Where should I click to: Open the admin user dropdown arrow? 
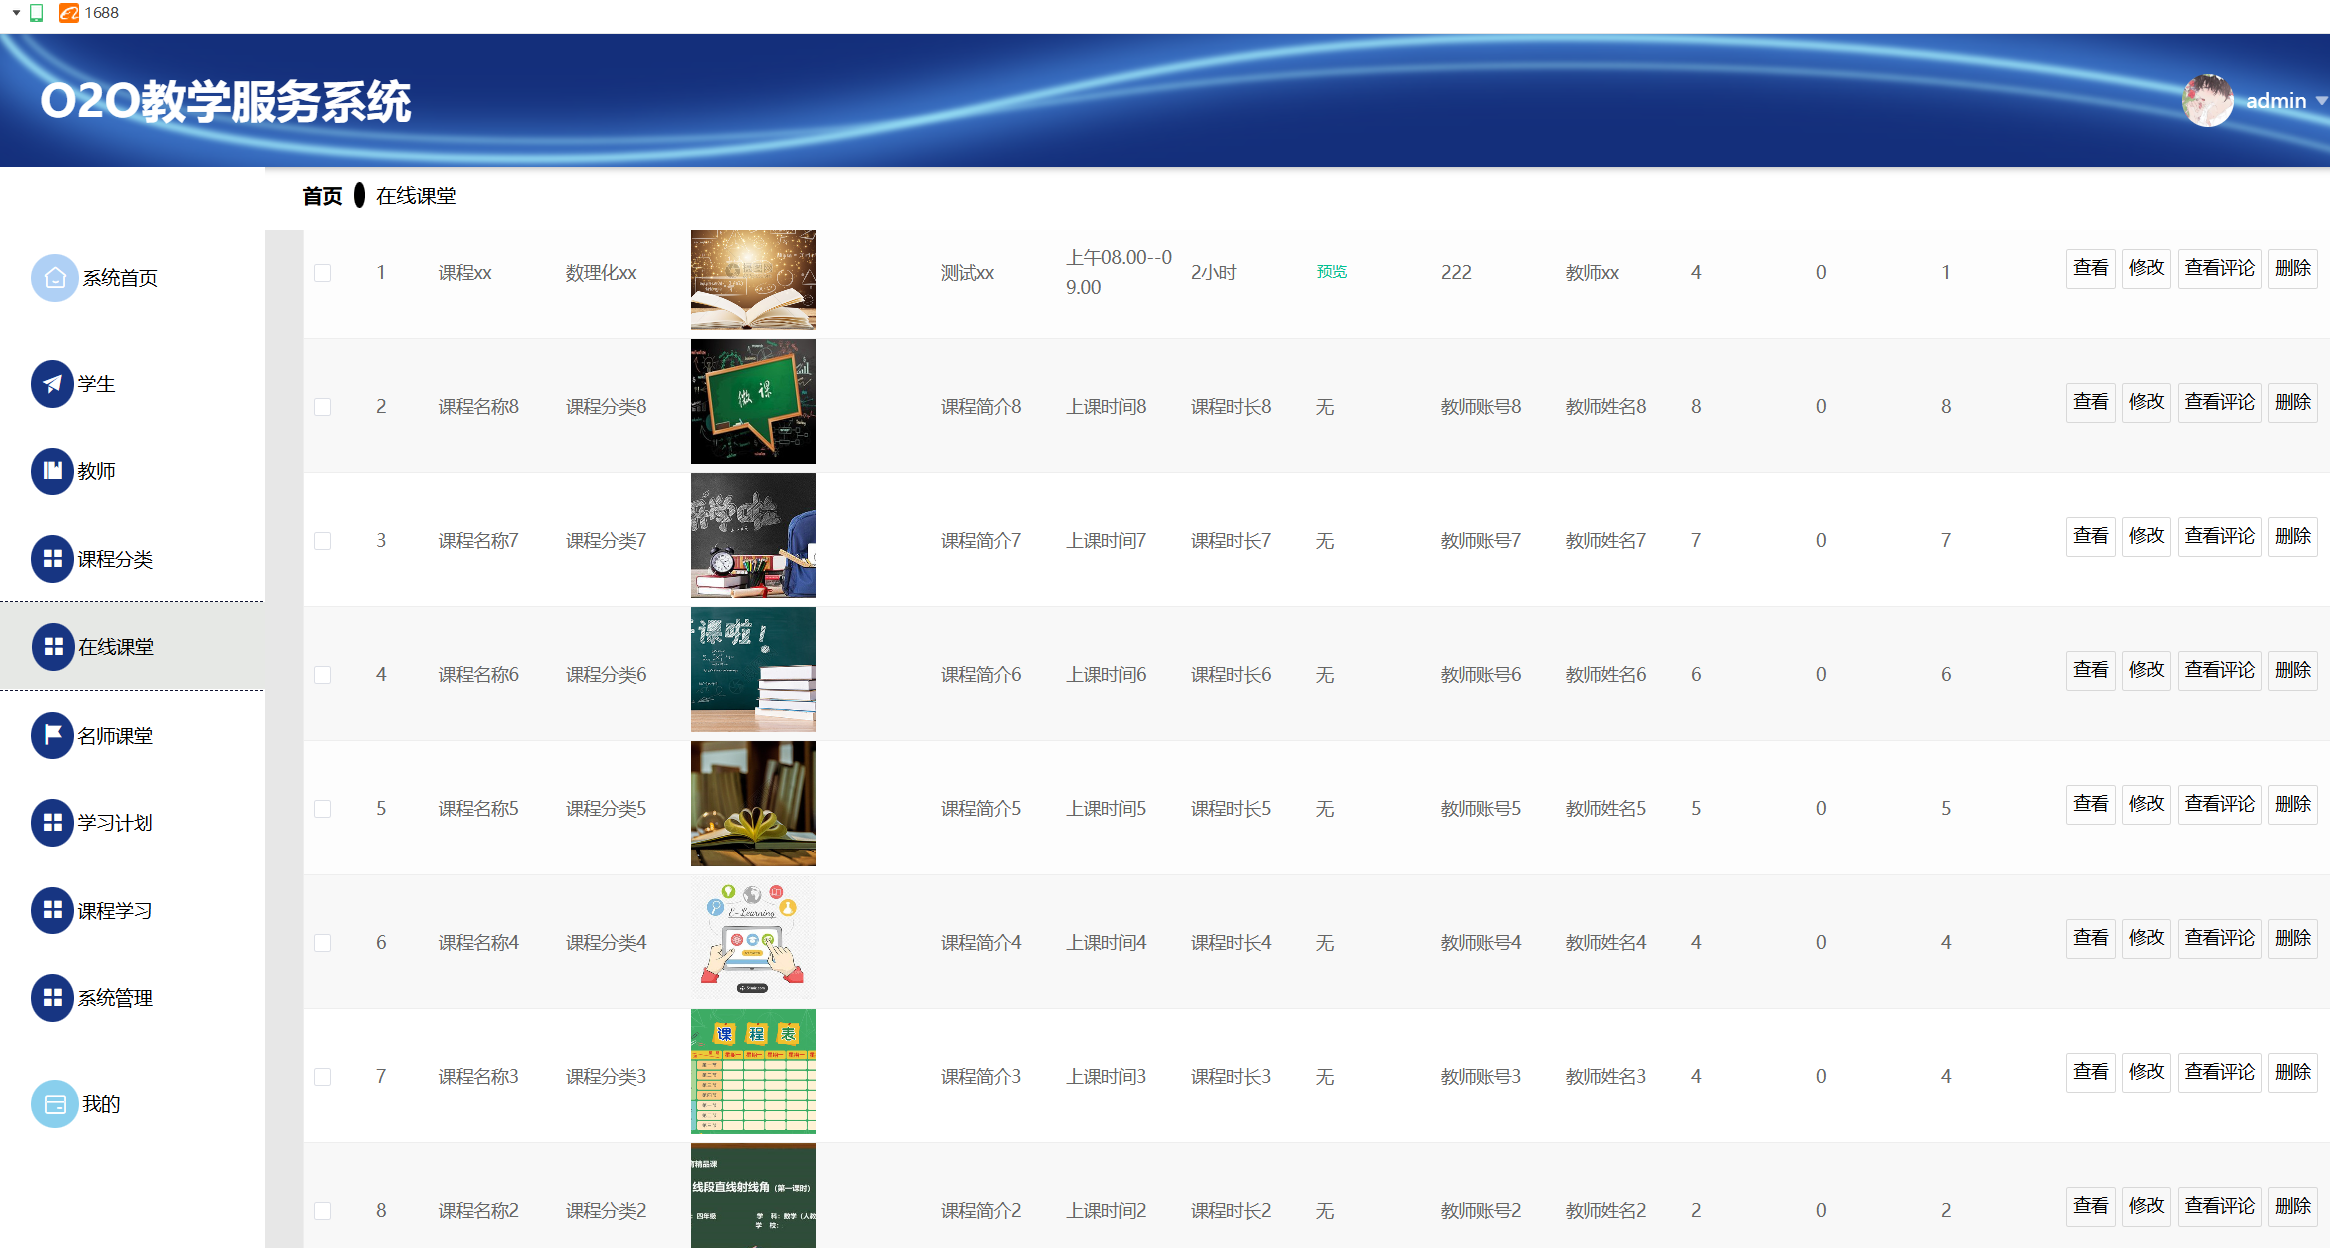tap(2321, 101)
